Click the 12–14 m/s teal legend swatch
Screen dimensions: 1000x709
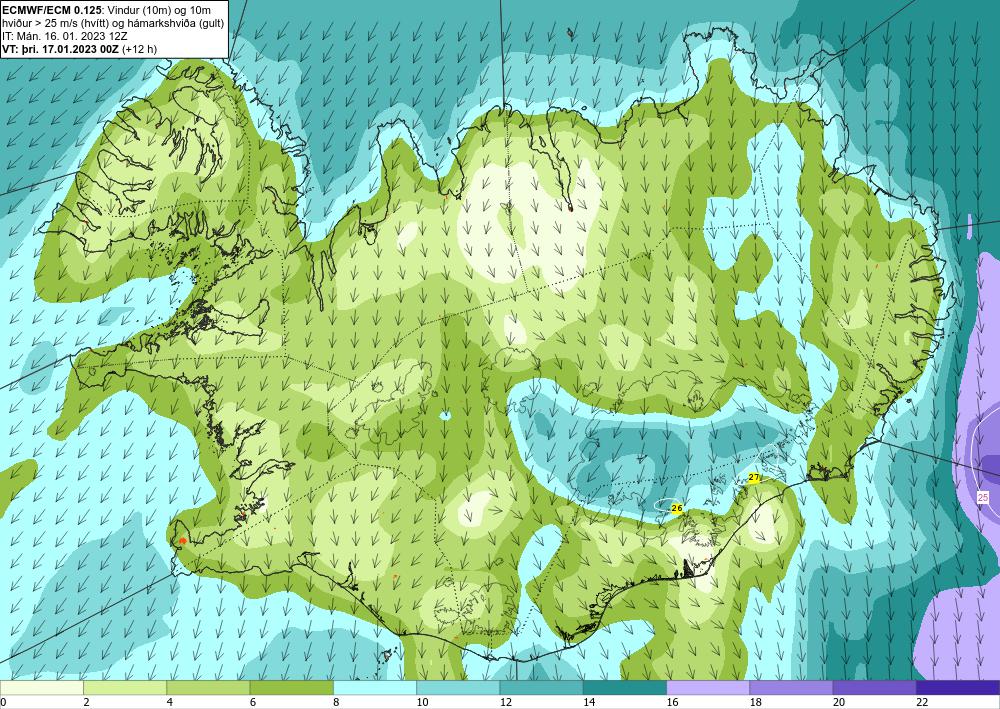[x=541, y=687]
